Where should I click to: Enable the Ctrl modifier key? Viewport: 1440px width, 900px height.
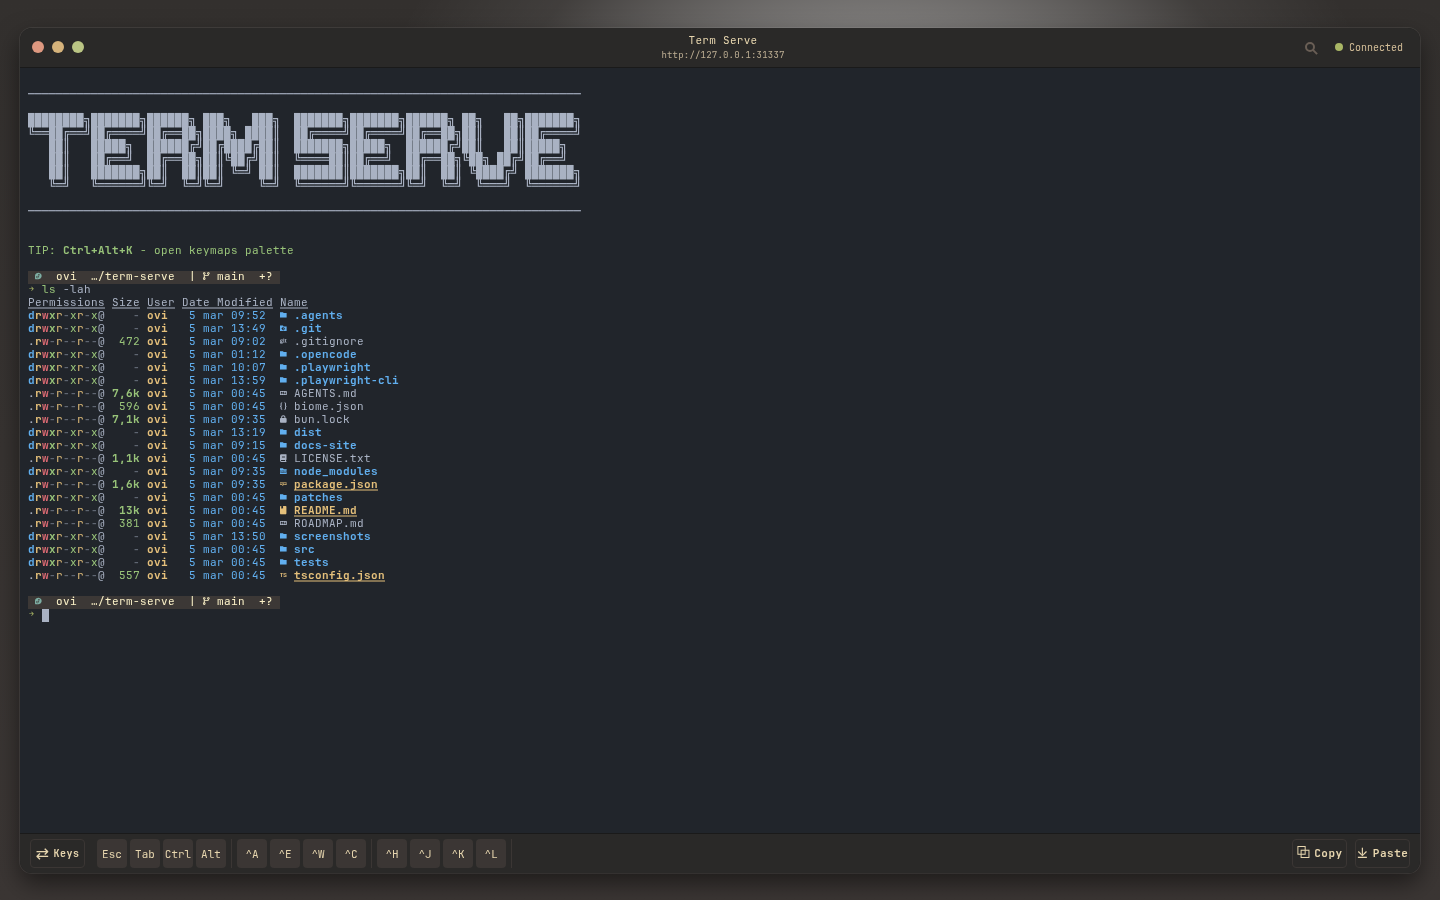pyautogui.click(x=177, y=853)
